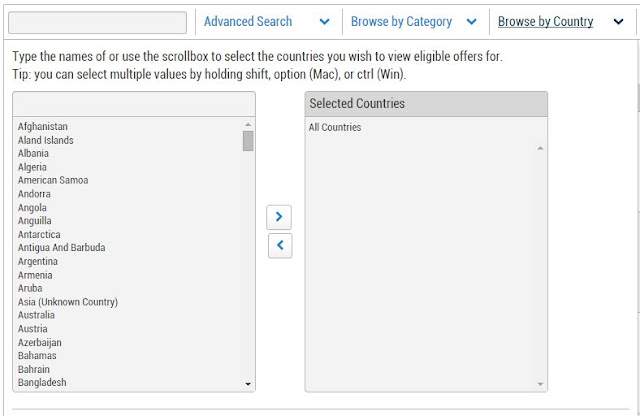The width and height of the screenshot is (640, 416).
Task: Expand the Advanced Search chevron
Action: pos(324,22)
